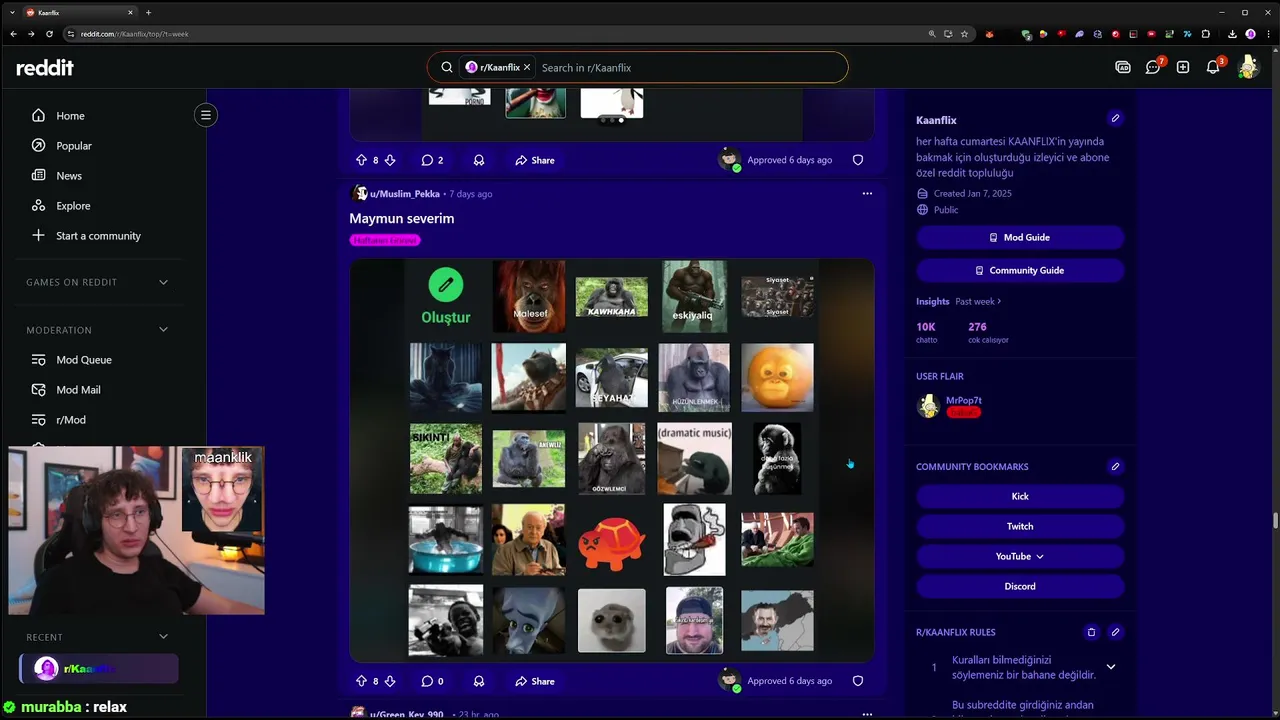
Task: Open comments on post showing 2 comments
Action: [432, 160]
